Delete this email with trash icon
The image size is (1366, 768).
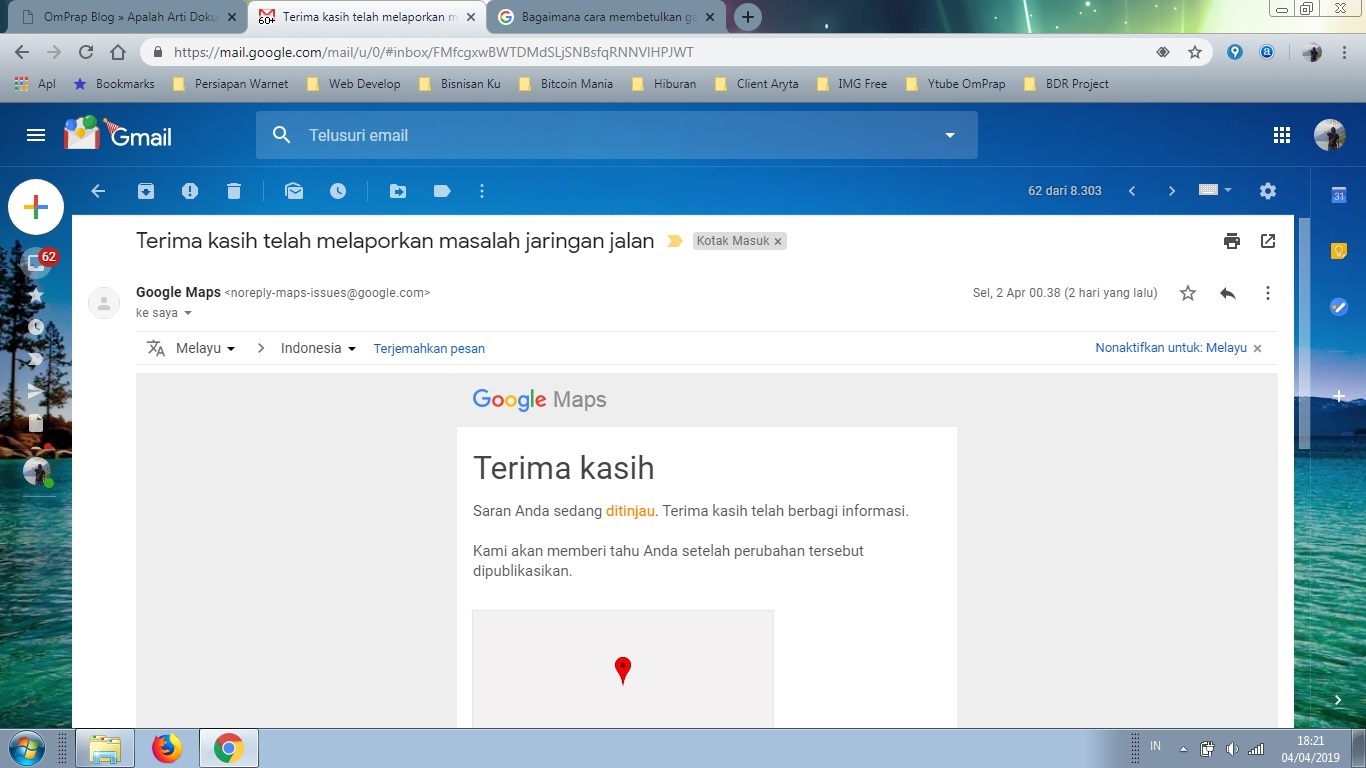234,191
